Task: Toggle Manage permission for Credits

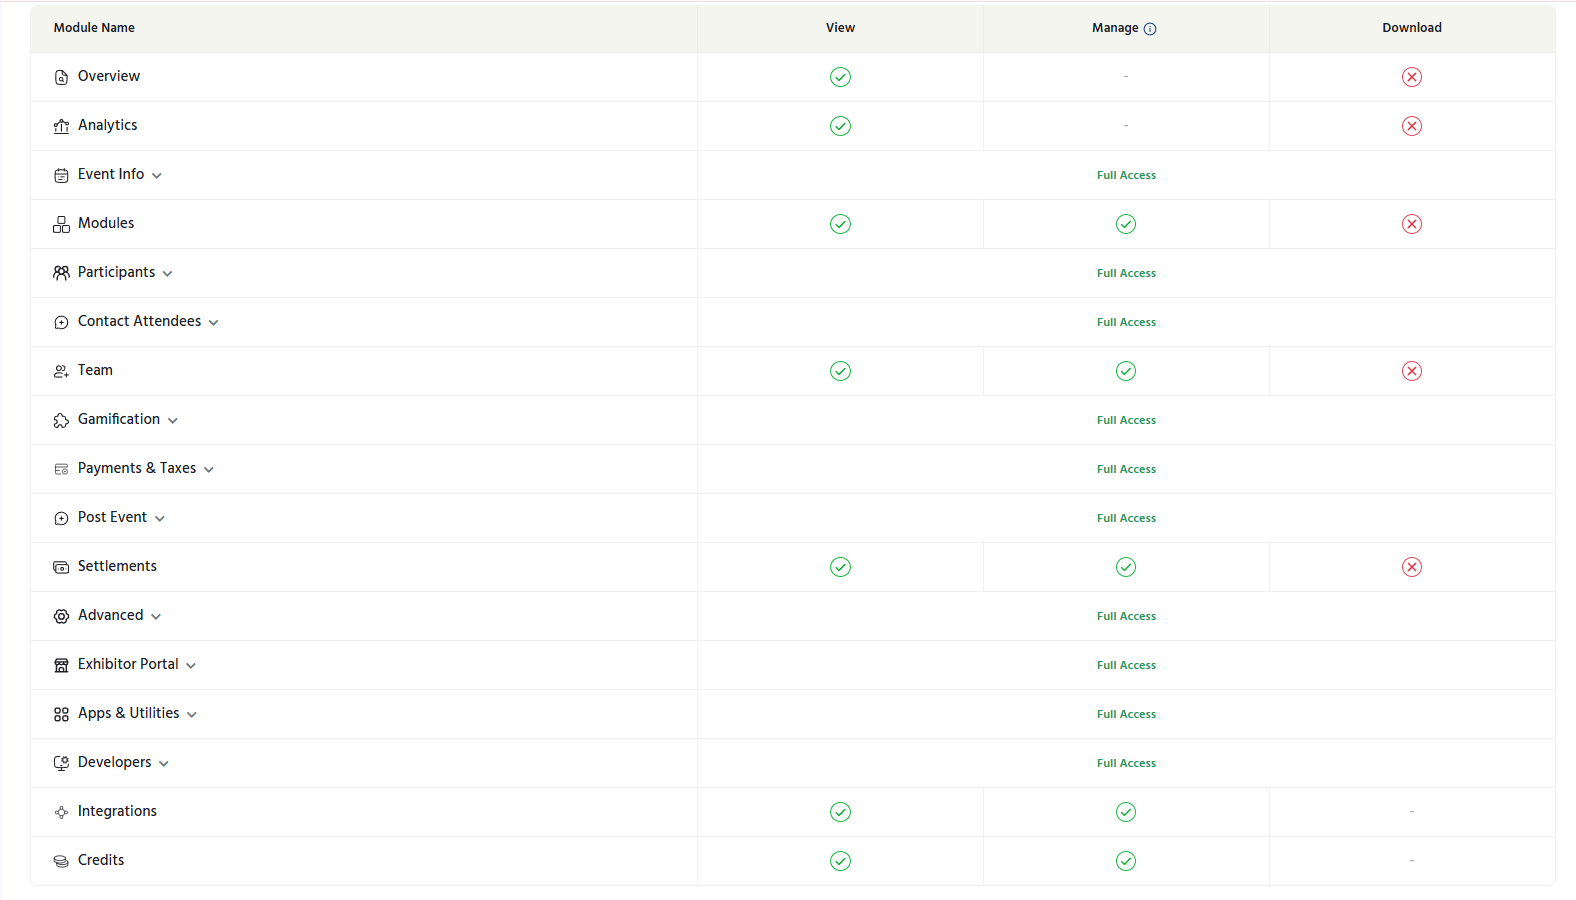Action: [1126, 861]
